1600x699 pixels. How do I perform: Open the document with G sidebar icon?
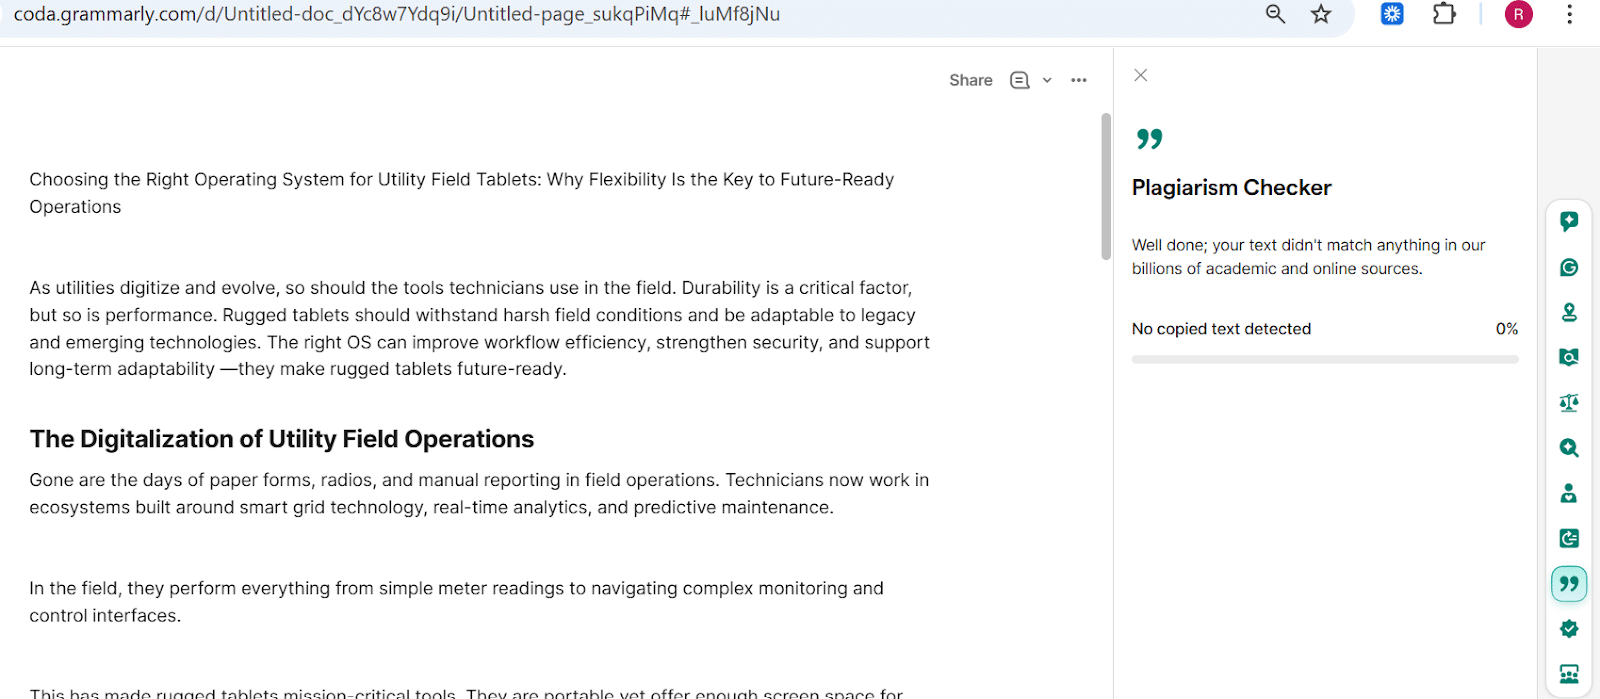pos(1569,538)
